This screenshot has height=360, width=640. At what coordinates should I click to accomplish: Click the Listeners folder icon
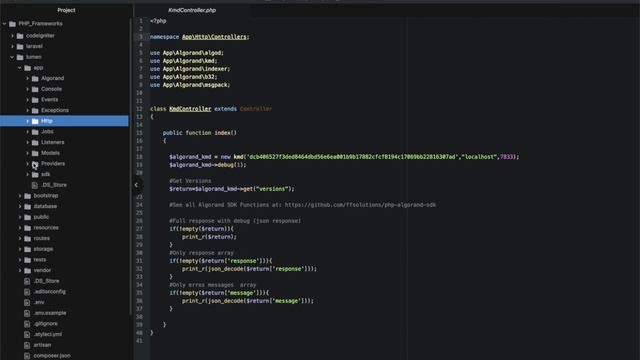[x=35, y=142]
